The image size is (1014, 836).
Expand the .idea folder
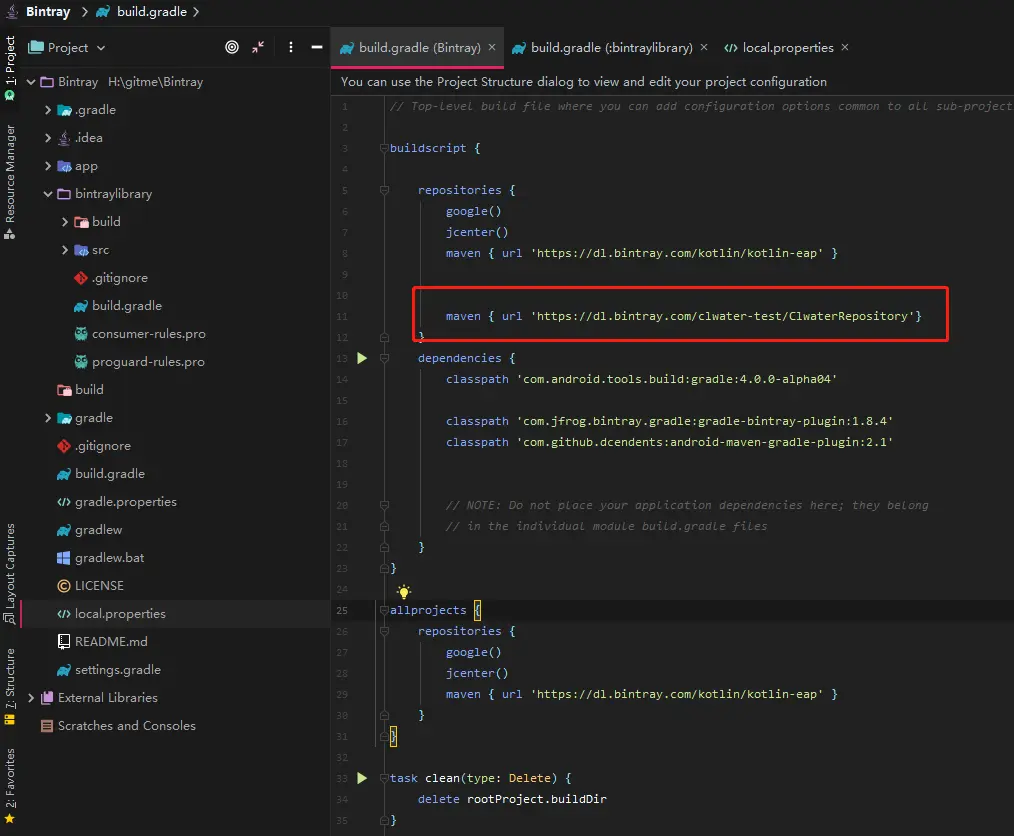coord(48,138)
